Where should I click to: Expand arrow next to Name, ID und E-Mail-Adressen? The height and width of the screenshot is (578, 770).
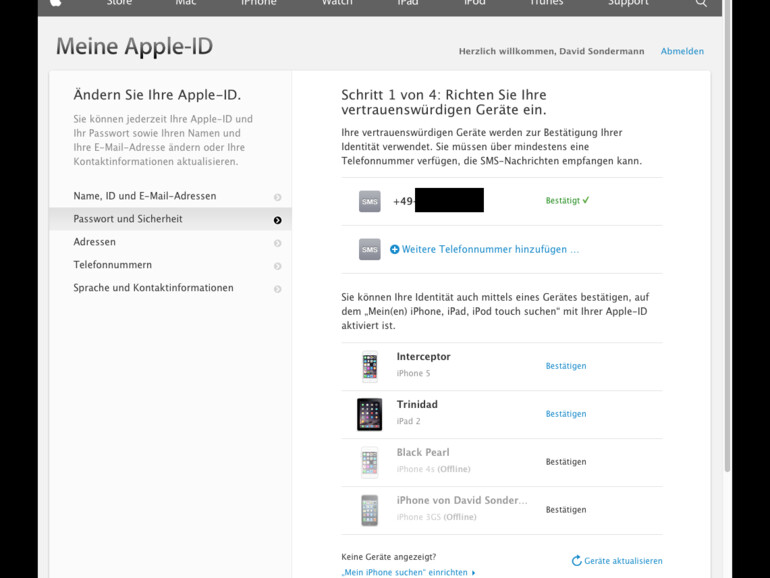tap(277, 197)
